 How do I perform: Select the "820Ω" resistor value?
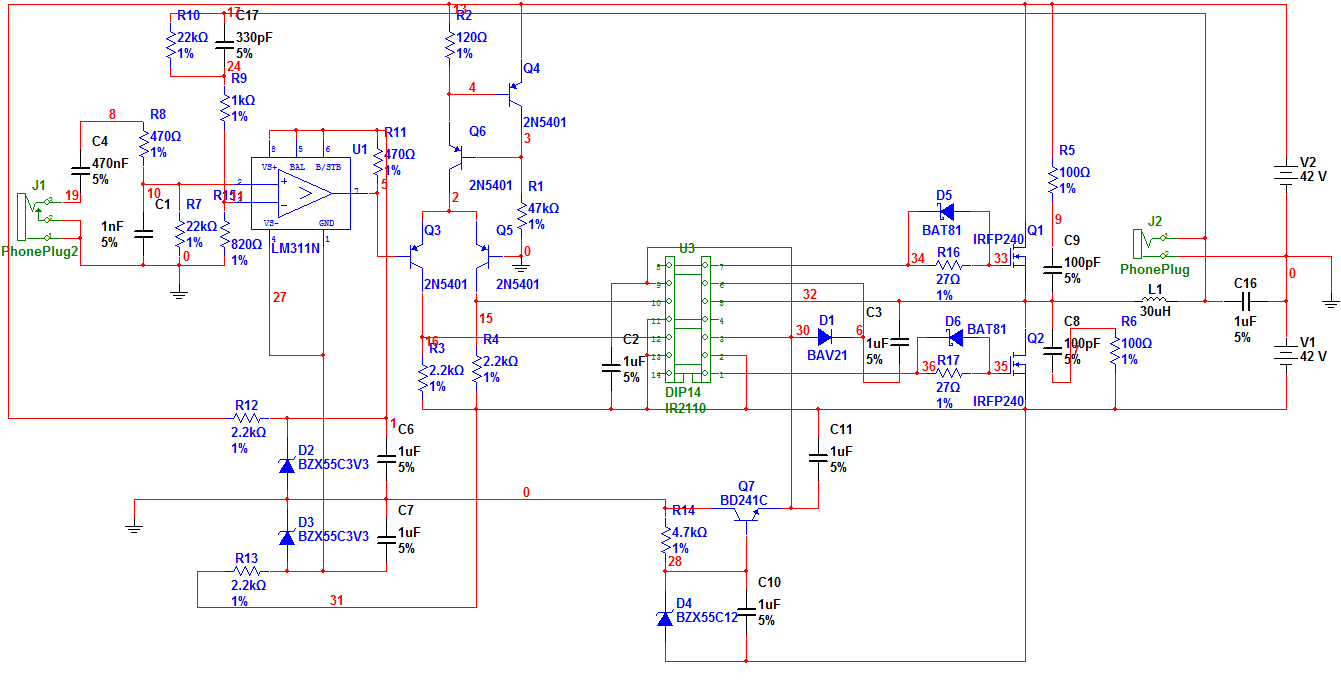click(246, 243)
